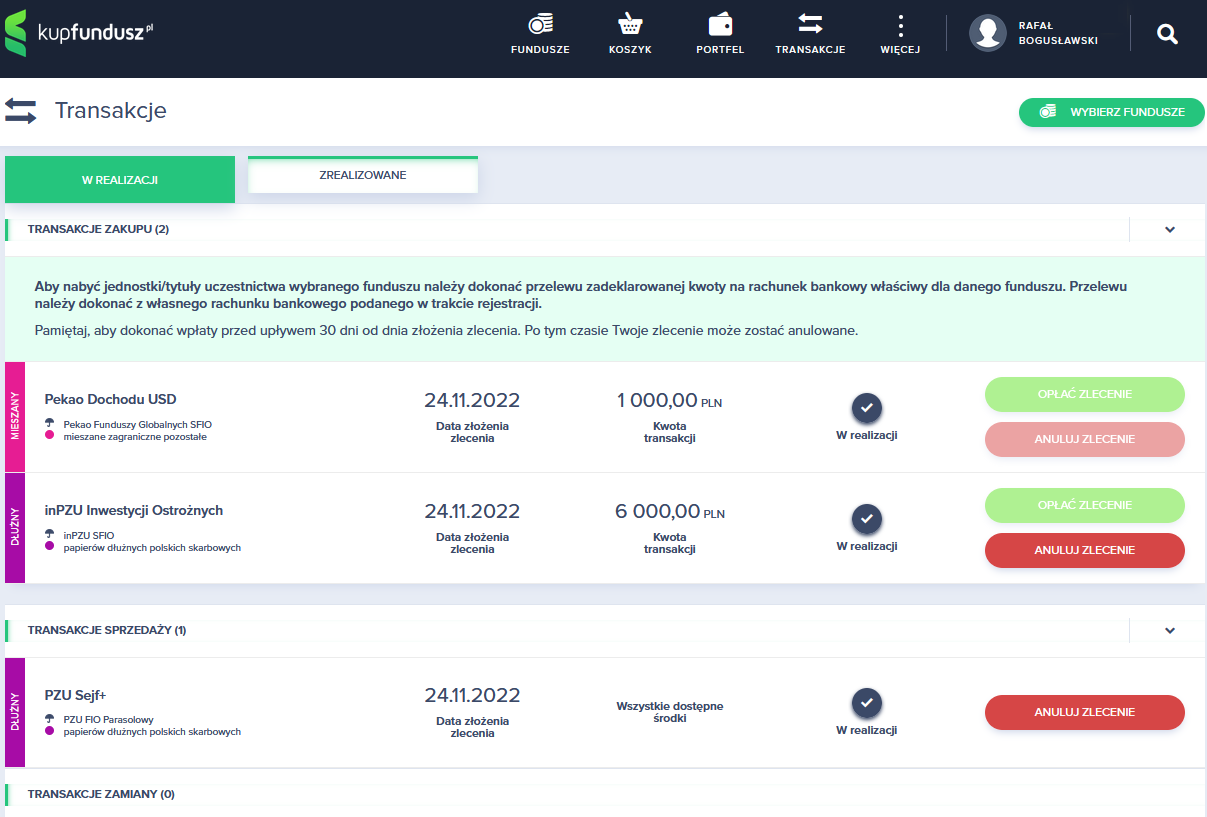1207x817 pixels.
Task: Open the Portfel wallet icon
Action: (720, 24)
